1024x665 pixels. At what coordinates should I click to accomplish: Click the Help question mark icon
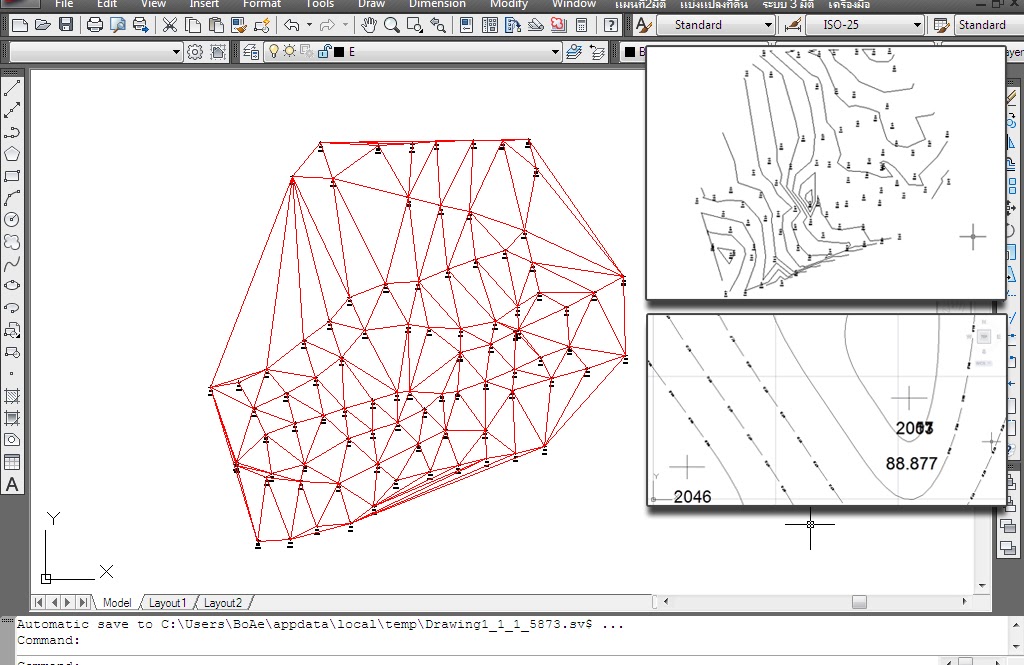coord(611,25)
